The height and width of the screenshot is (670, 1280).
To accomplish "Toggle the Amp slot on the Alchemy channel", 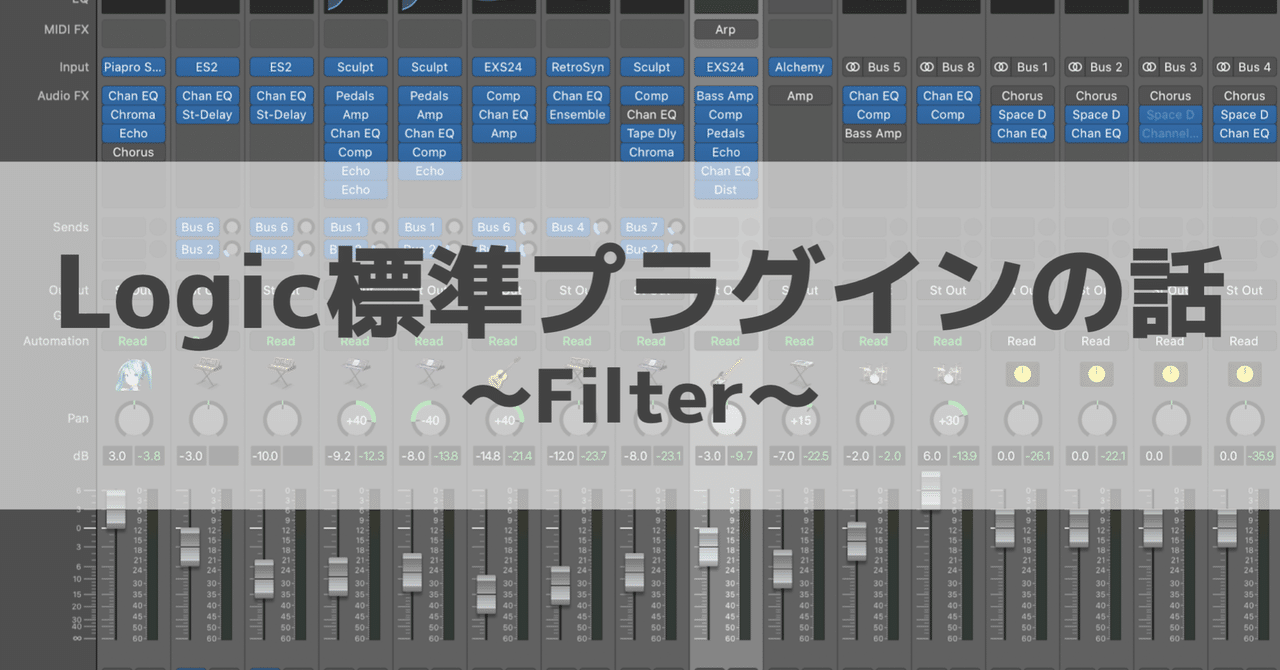I will tap(799, 96).
